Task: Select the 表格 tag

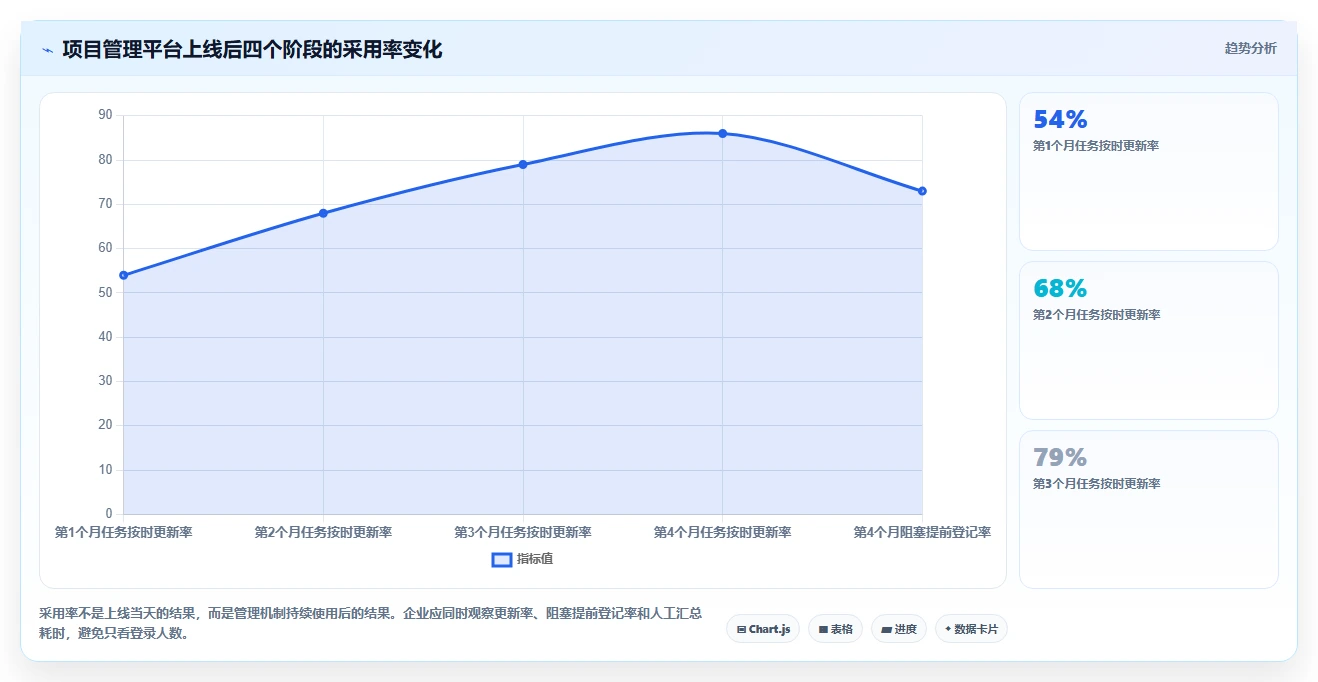Action: [835, 629]
